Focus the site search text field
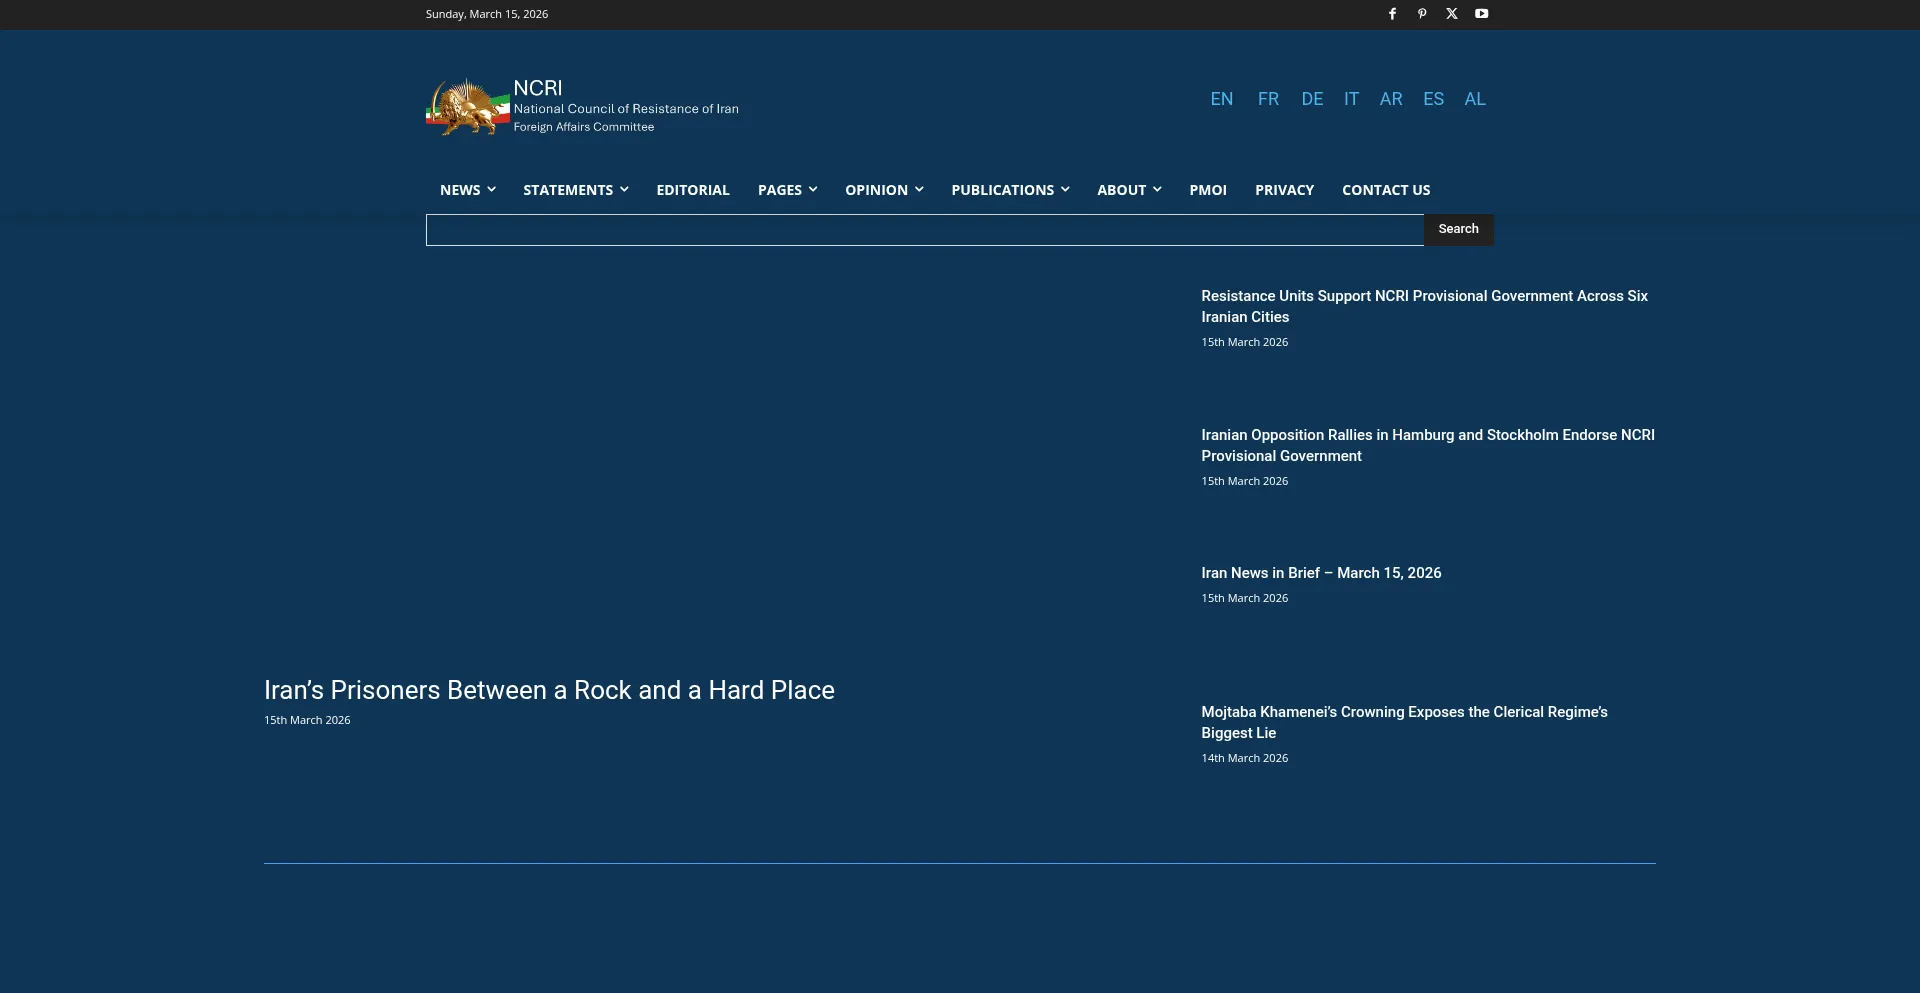Viewport: 1920px width, 993px height. tap(925, 230)
